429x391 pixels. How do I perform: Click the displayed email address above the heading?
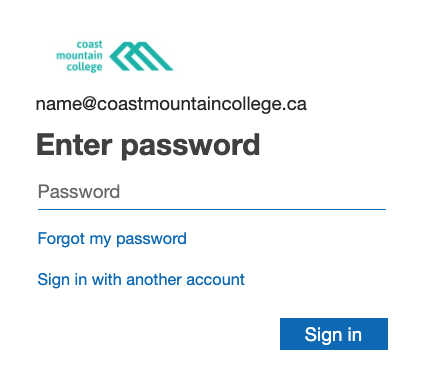click(171, 104)
